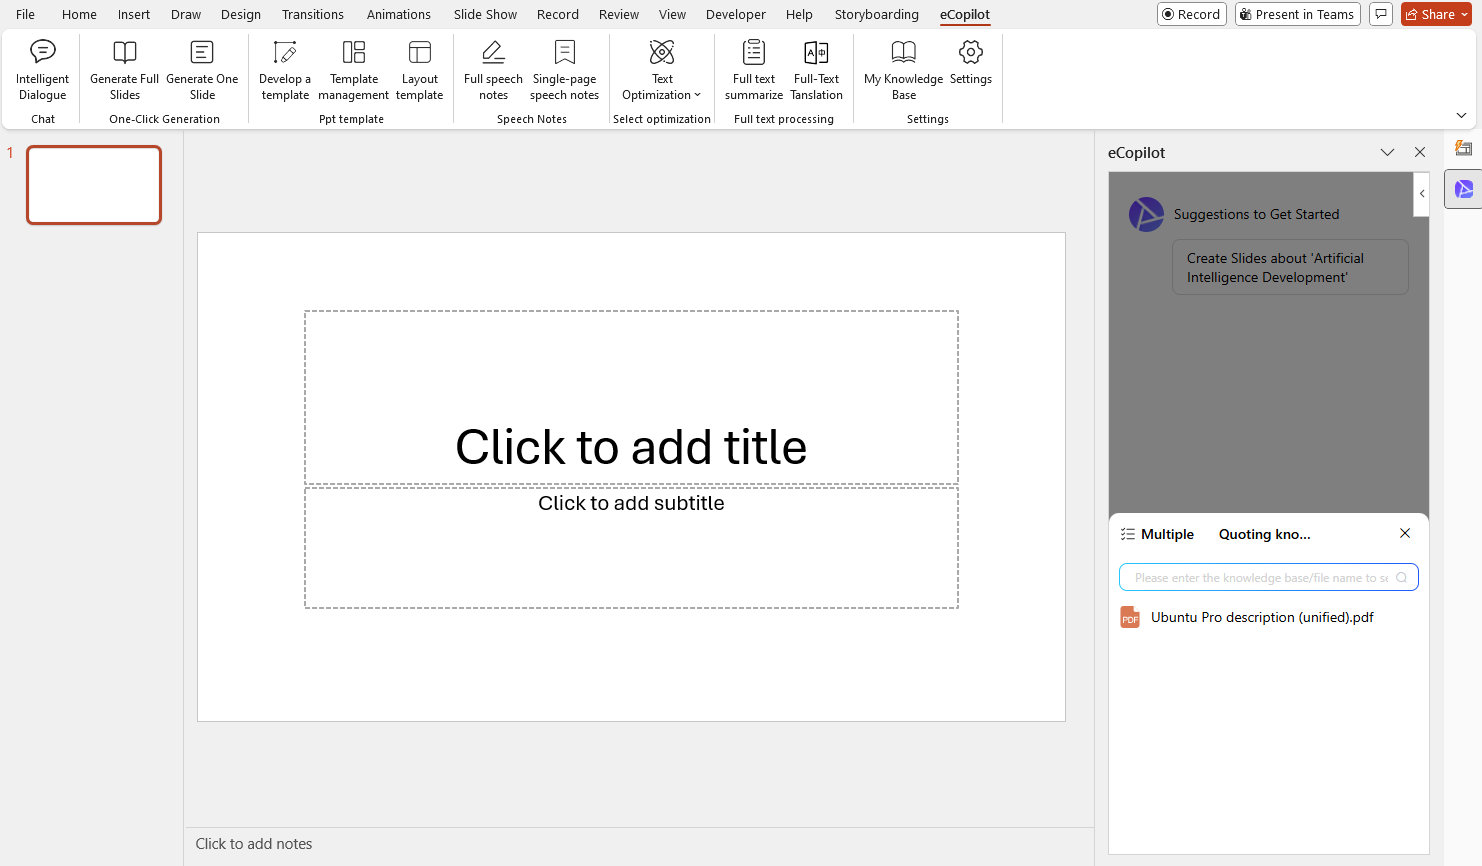Click the AI development slides suggestion
Image resolution: width=1482 pixels, height=866 pixels.
point(1289,267)
